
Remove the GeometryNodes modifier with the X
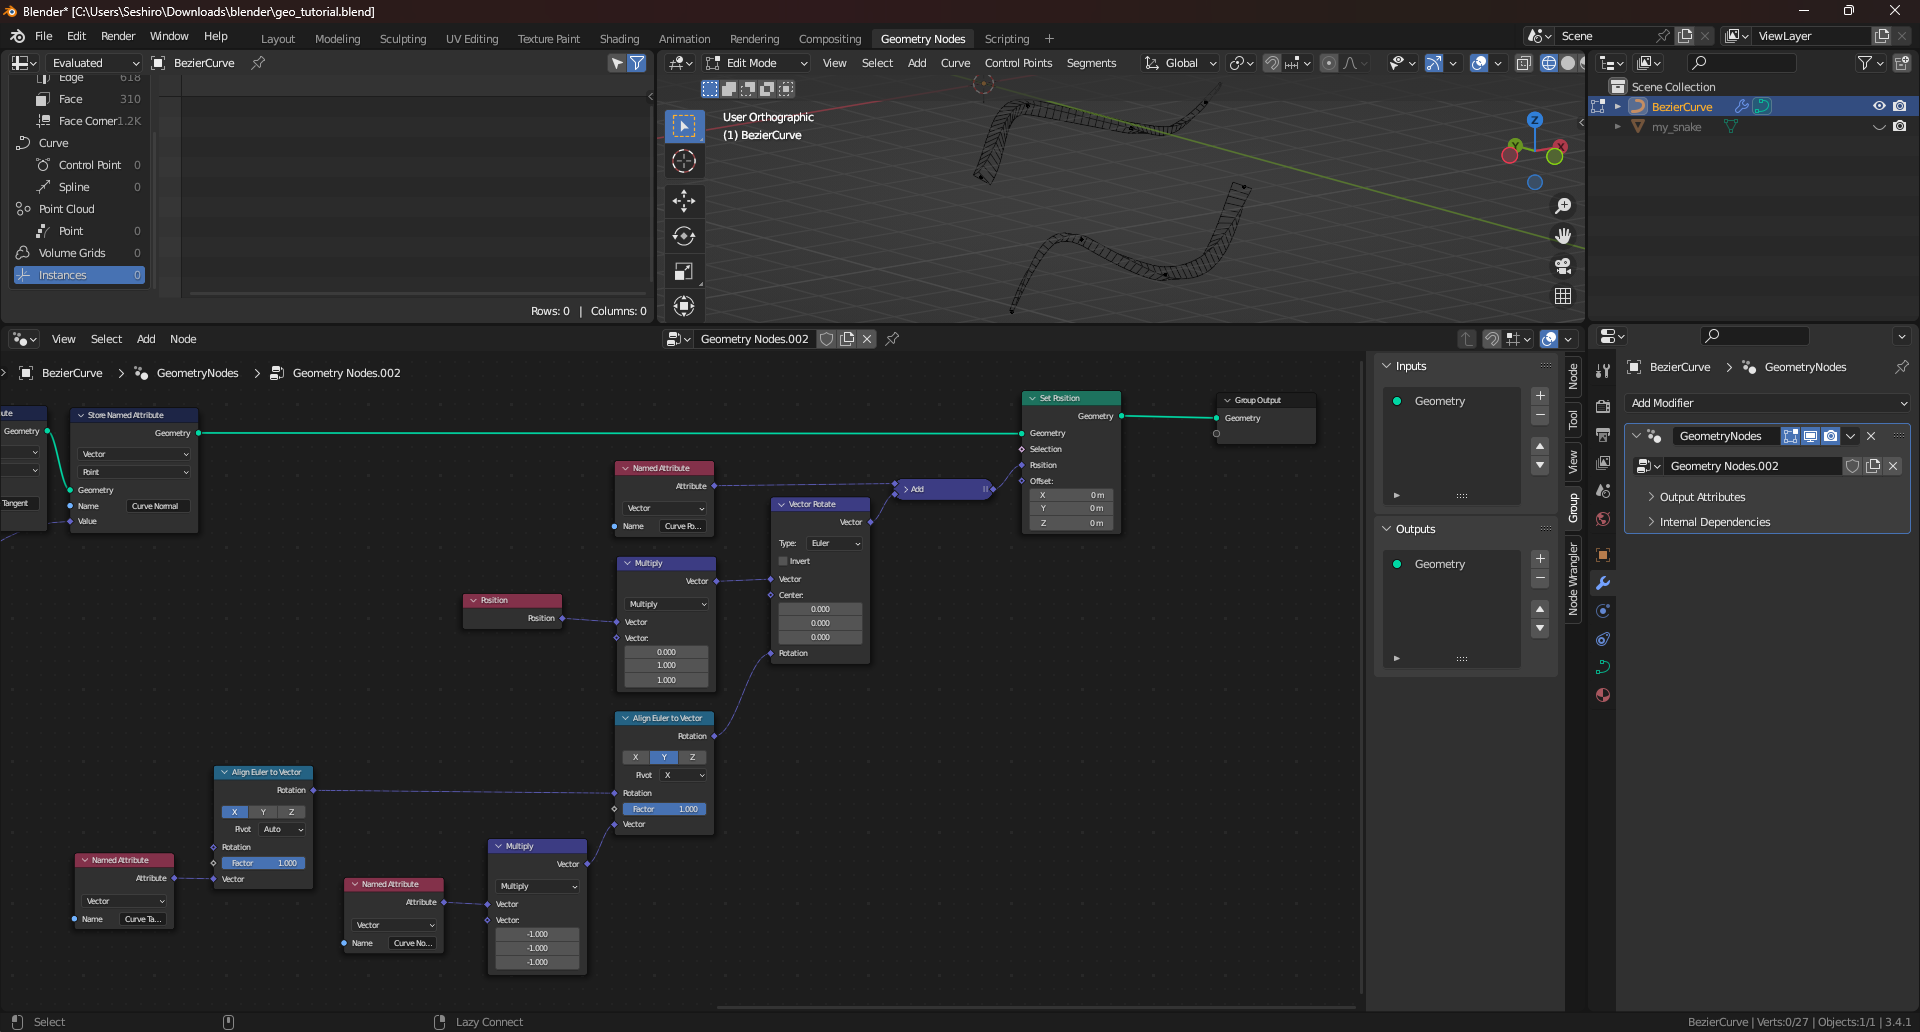click(1871, 436)
